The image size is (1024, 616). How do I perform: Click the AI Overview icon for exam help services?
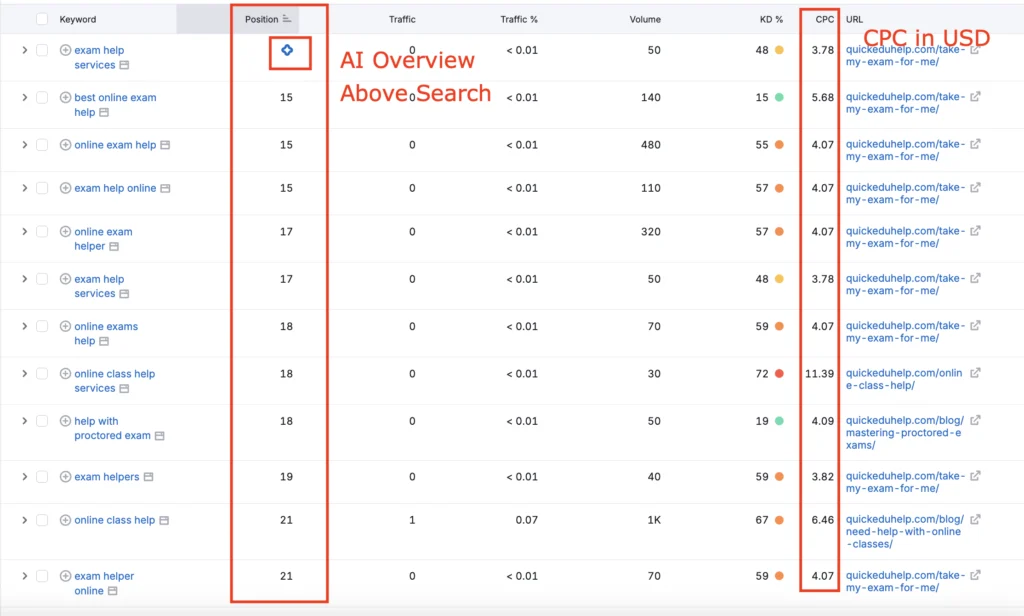pyautogui.click(x=287, y=50)
